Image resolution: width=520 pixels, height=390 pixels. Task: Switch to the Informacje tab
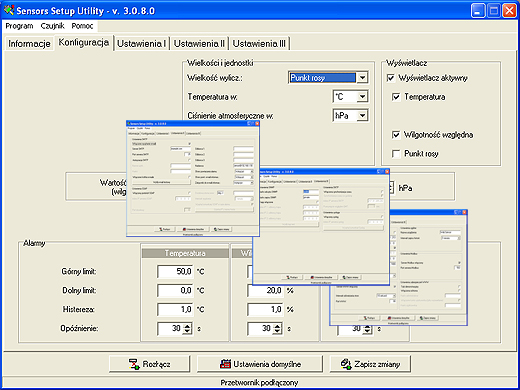pyautogui.click(x=29, y=44)
